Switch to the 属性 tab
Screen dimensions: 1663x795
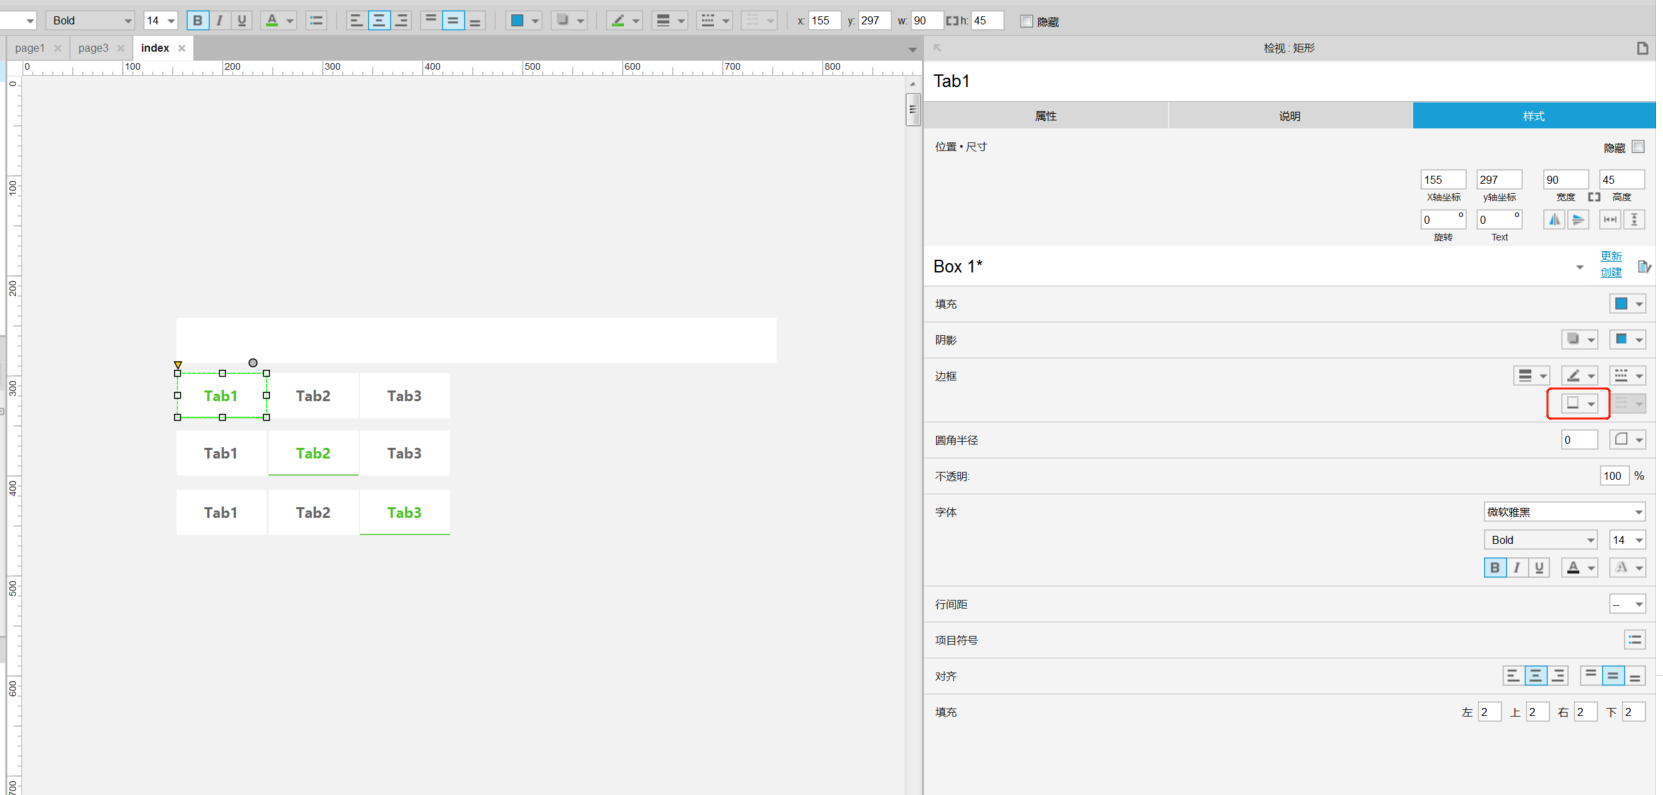1045,116
